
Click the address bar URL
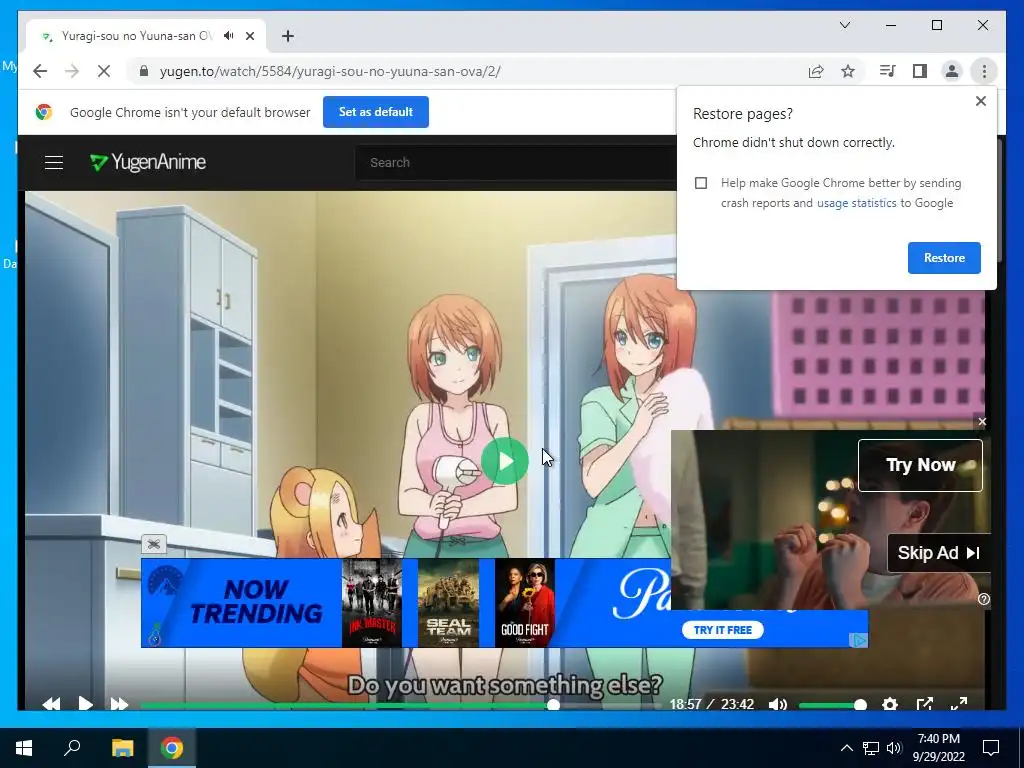pyautogui.click(x=330, y=71)
